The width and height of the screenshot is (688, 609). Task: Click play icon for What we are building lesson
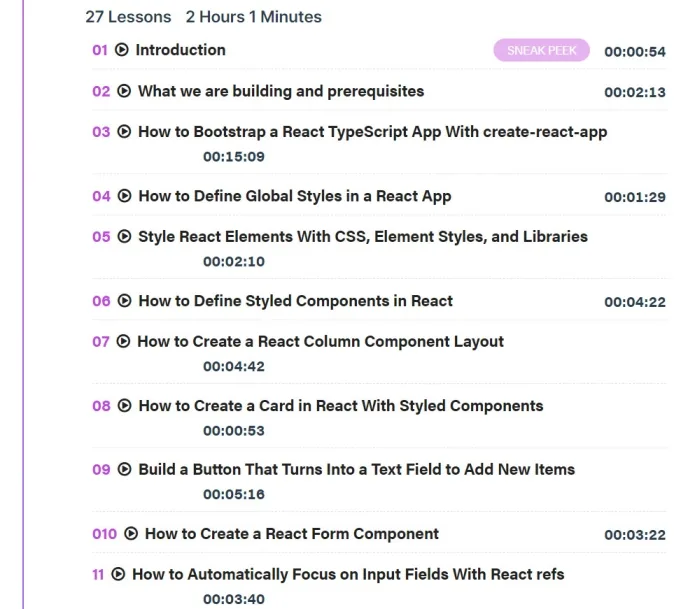124,91
